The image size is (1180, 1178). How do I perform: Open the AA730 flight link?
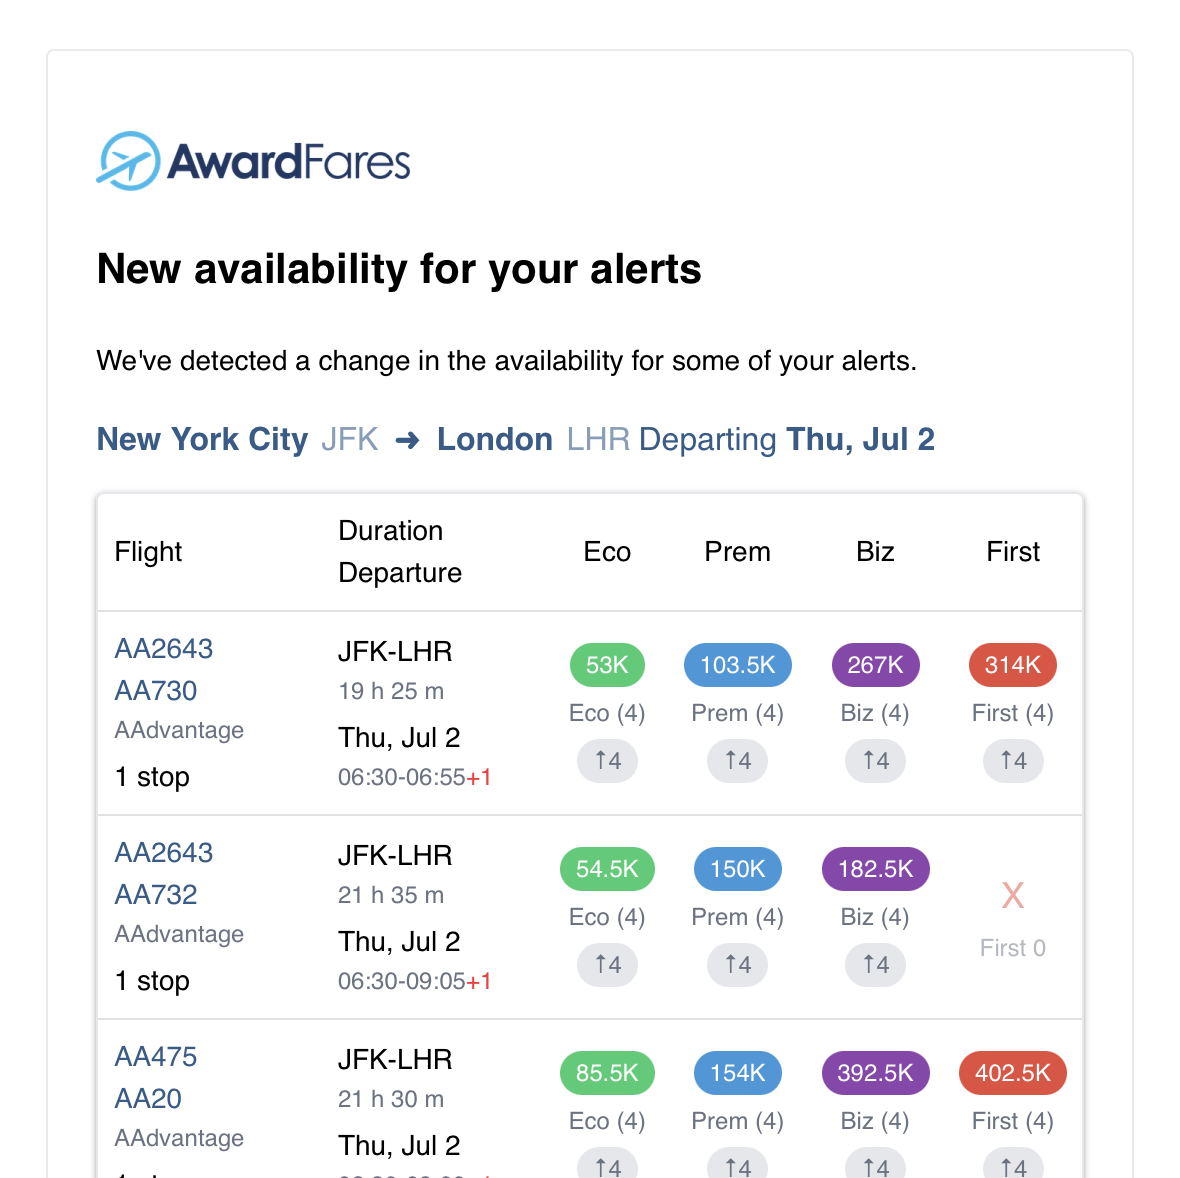(x=156, y=691)
